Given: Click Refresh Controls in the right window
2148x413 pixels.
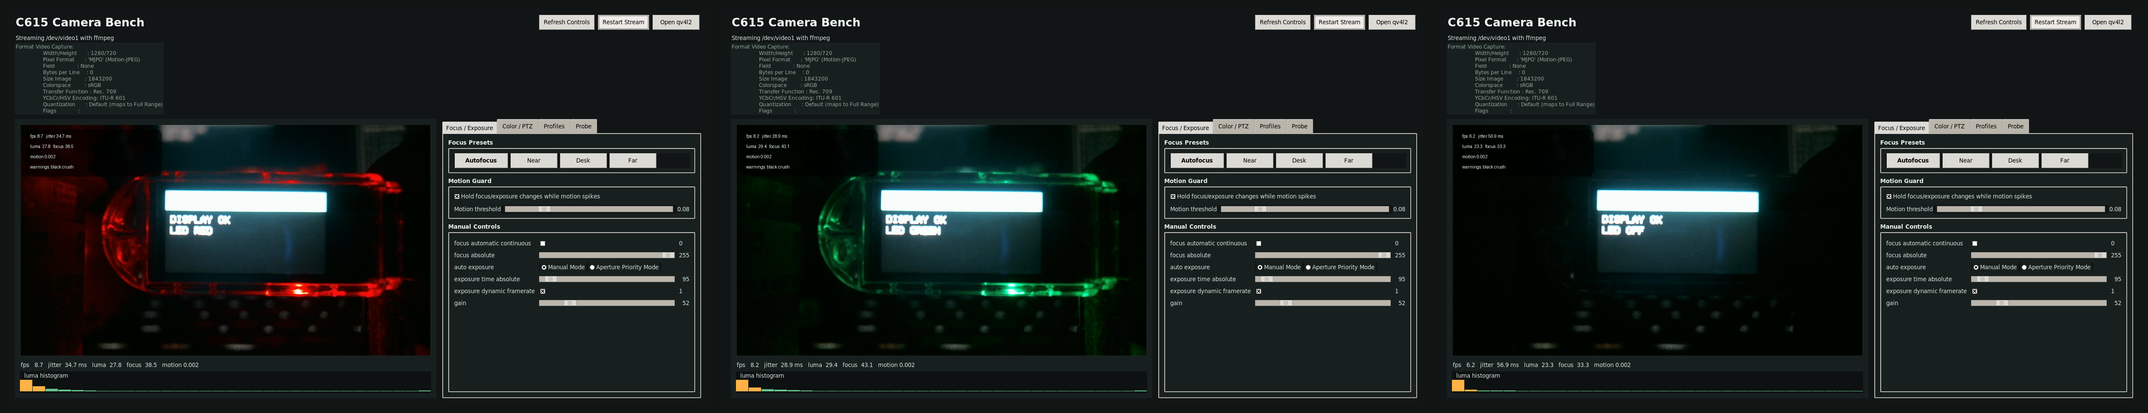Looking at the screenshot, I should [1999, 22].
